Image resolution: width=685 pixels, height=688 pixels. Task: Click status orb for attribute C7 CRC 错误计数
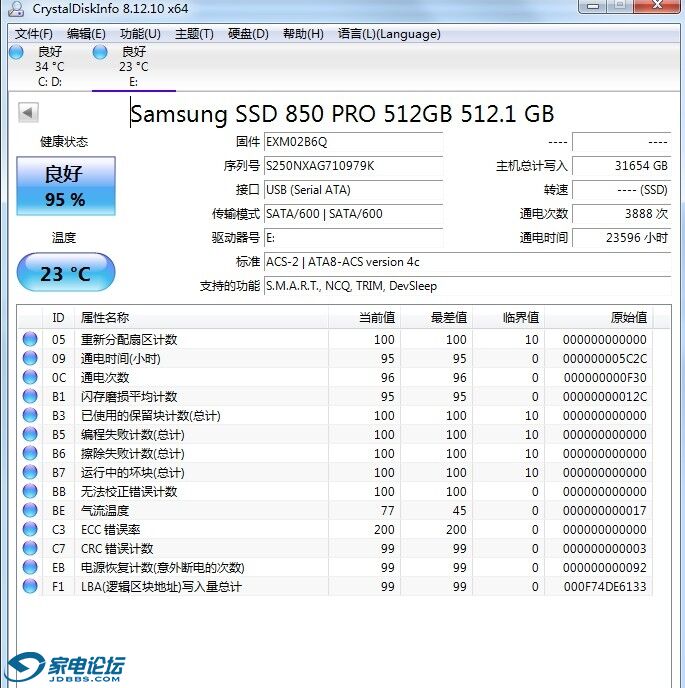[30, 548]
